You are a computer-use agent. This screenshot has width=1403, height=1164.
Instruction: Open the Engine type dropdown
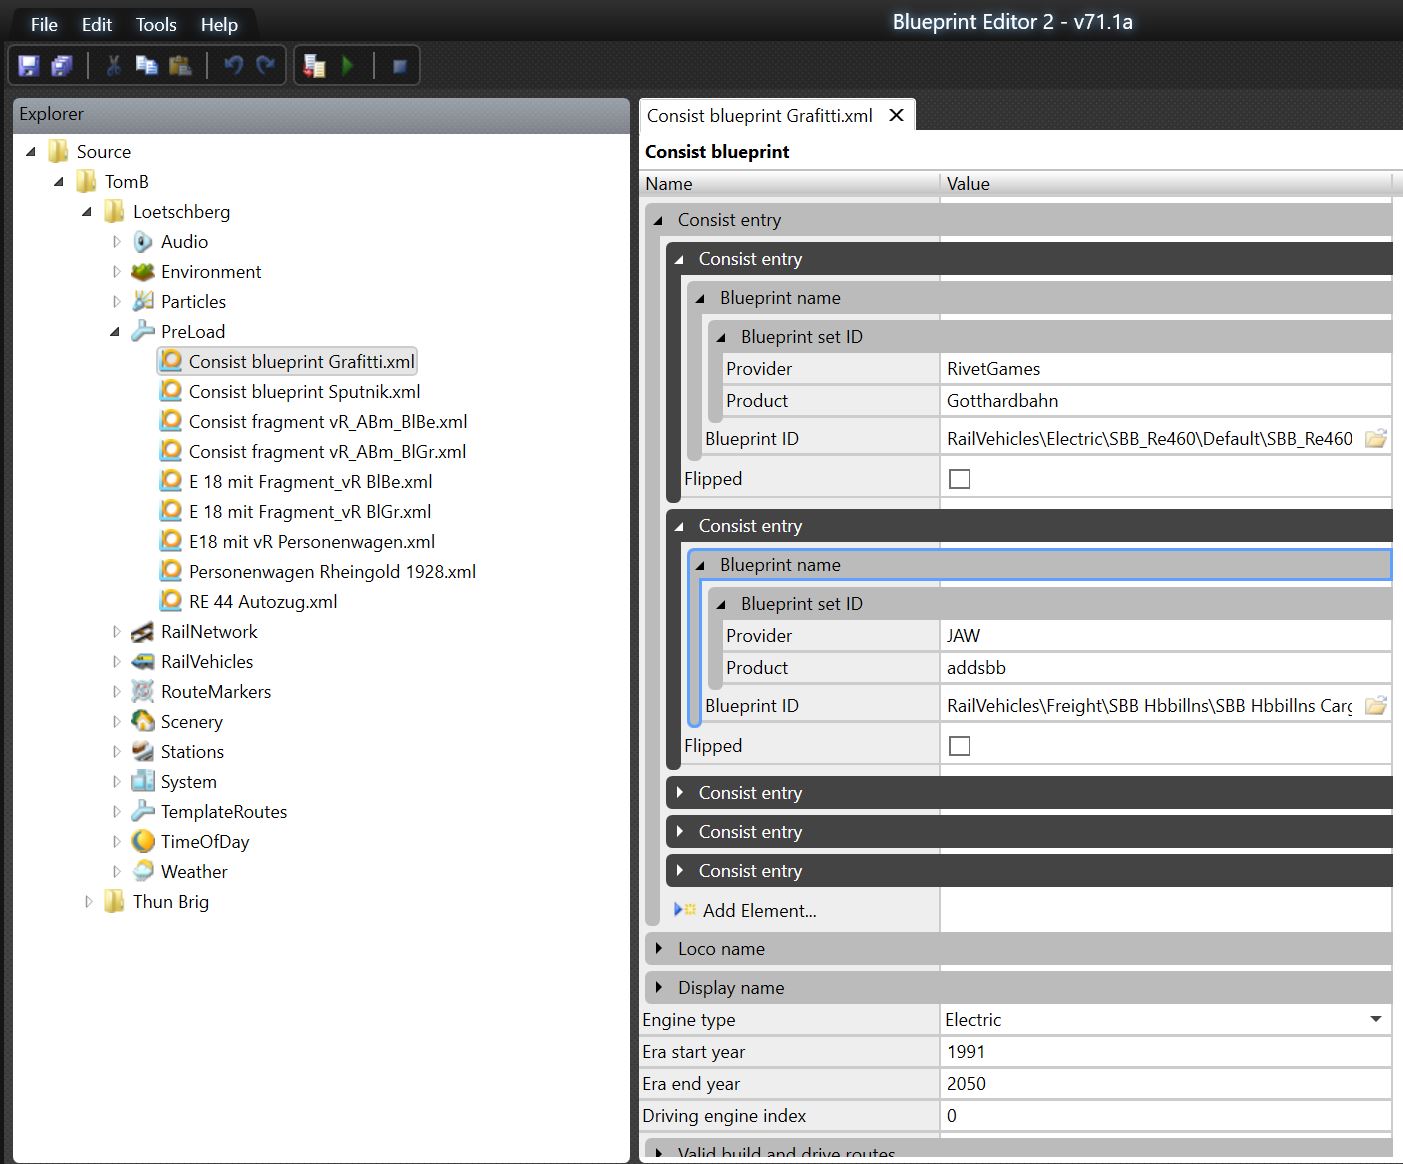click(1375, 1020)
